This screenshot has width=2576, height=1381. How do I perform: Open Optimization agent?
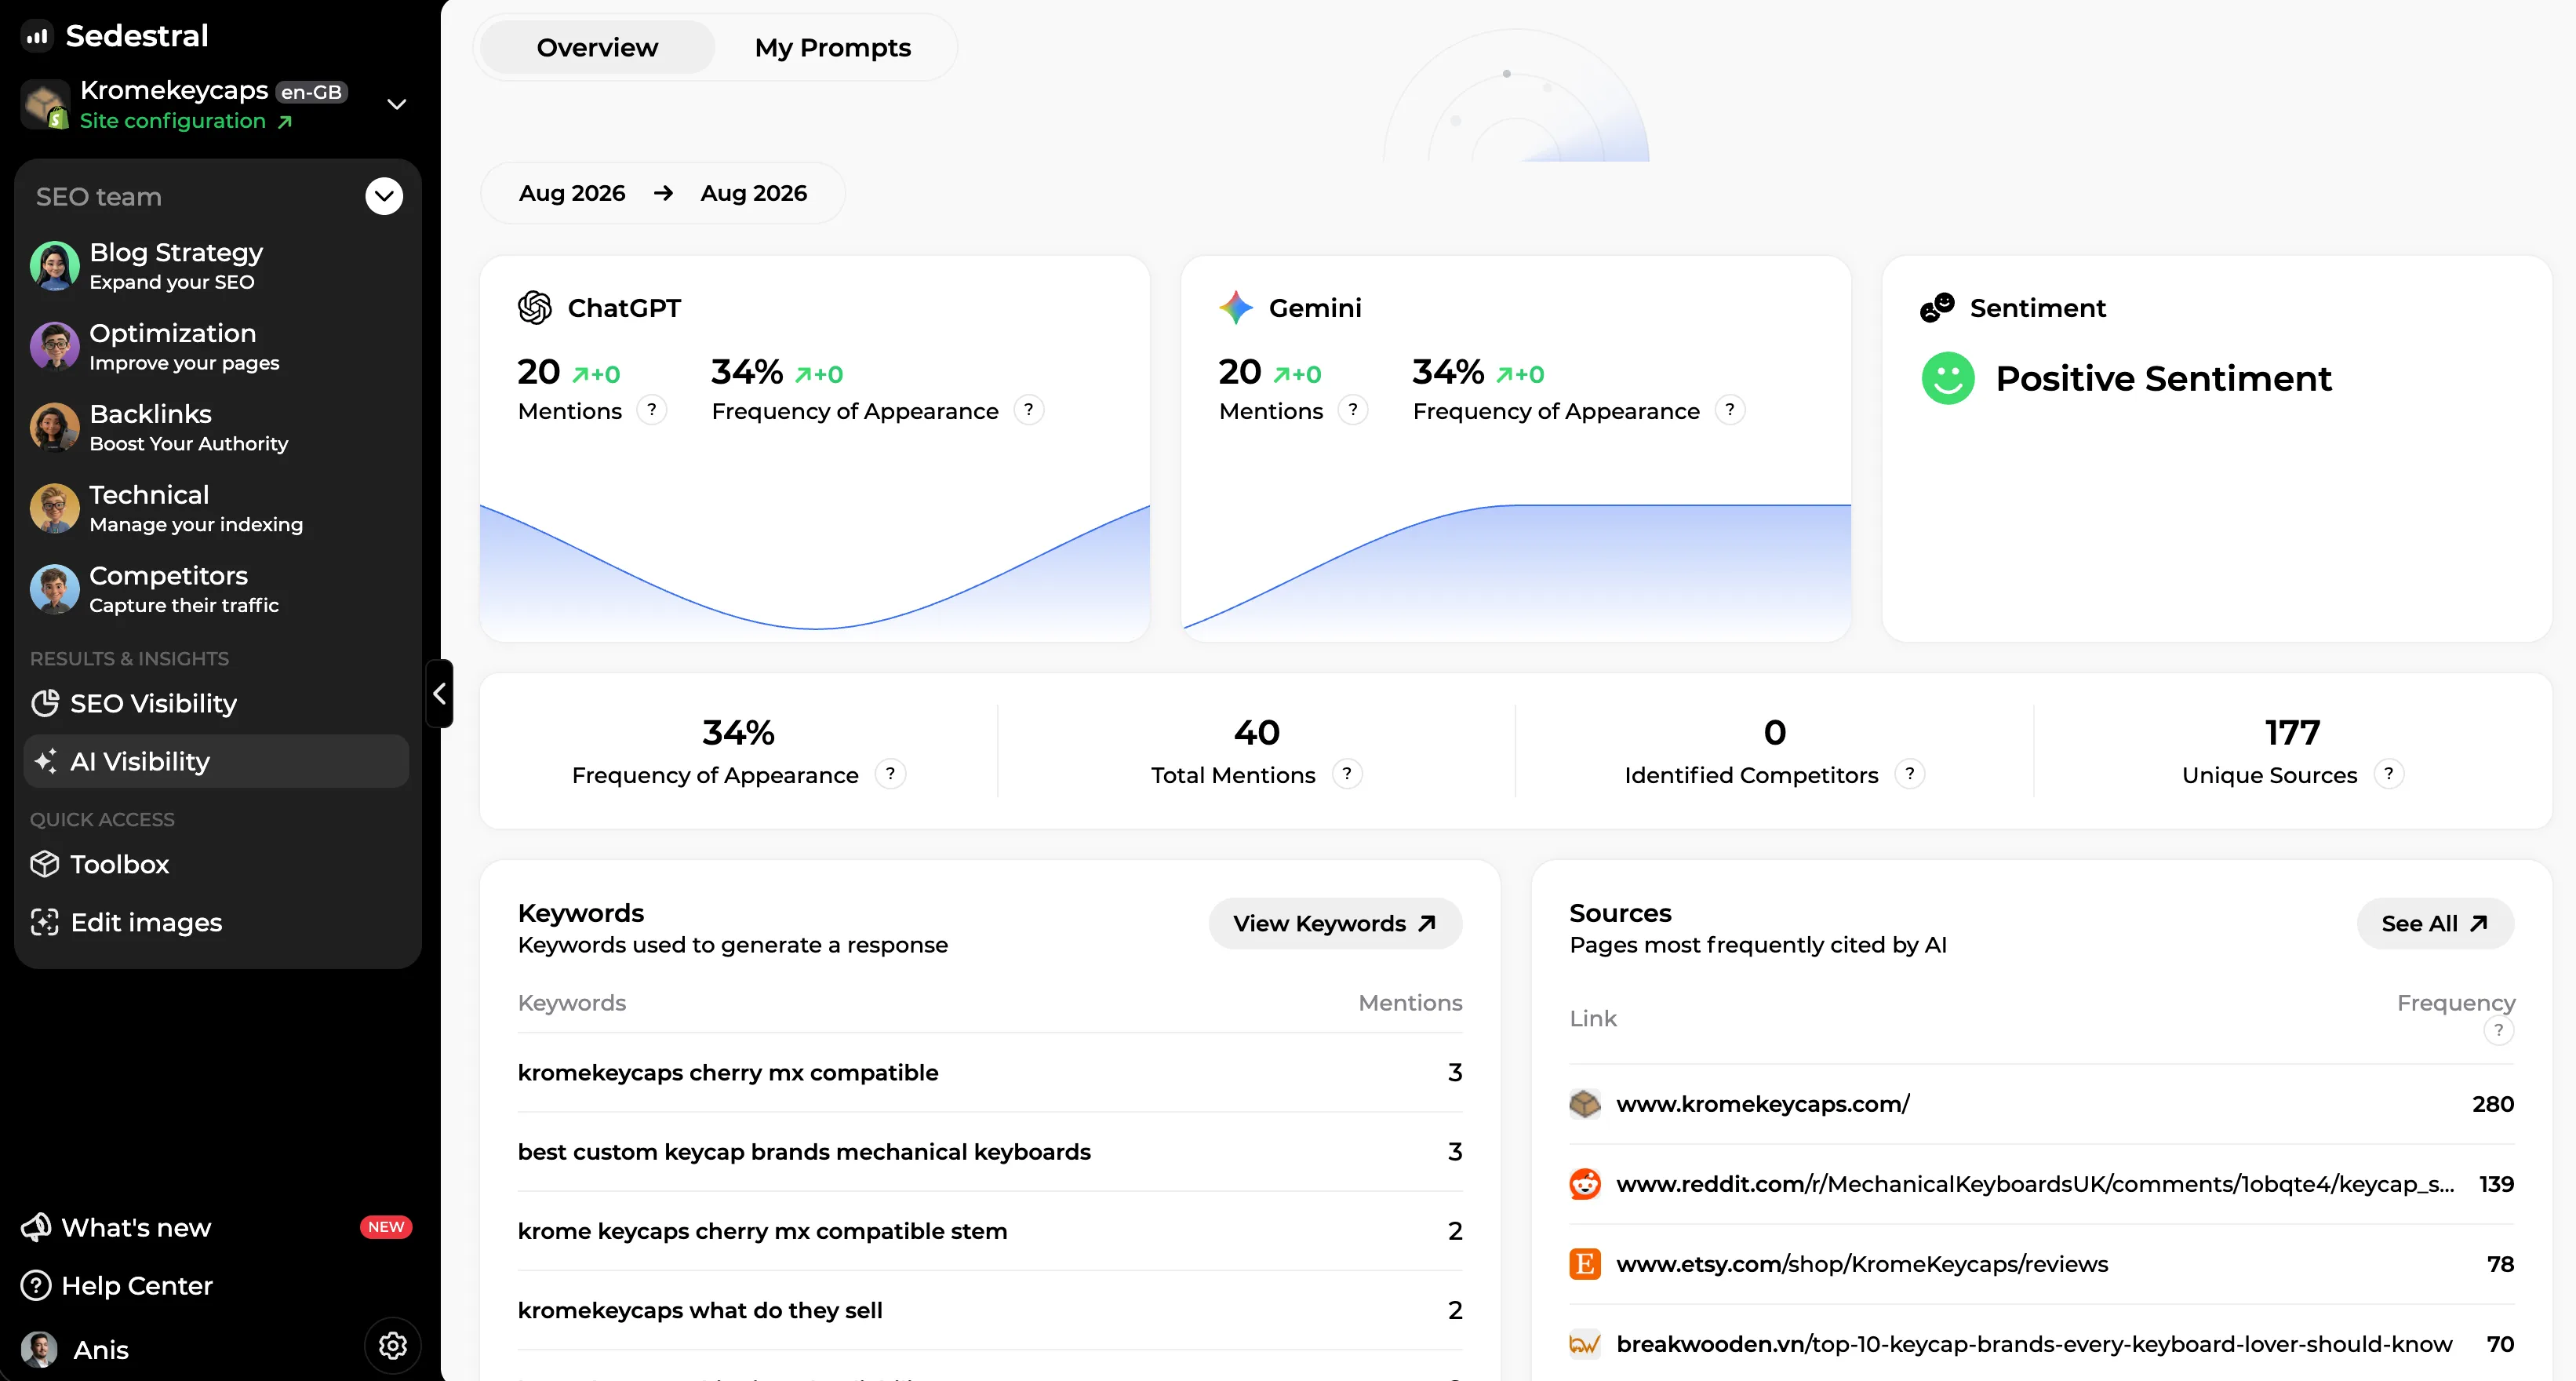[x=217, y=347]
